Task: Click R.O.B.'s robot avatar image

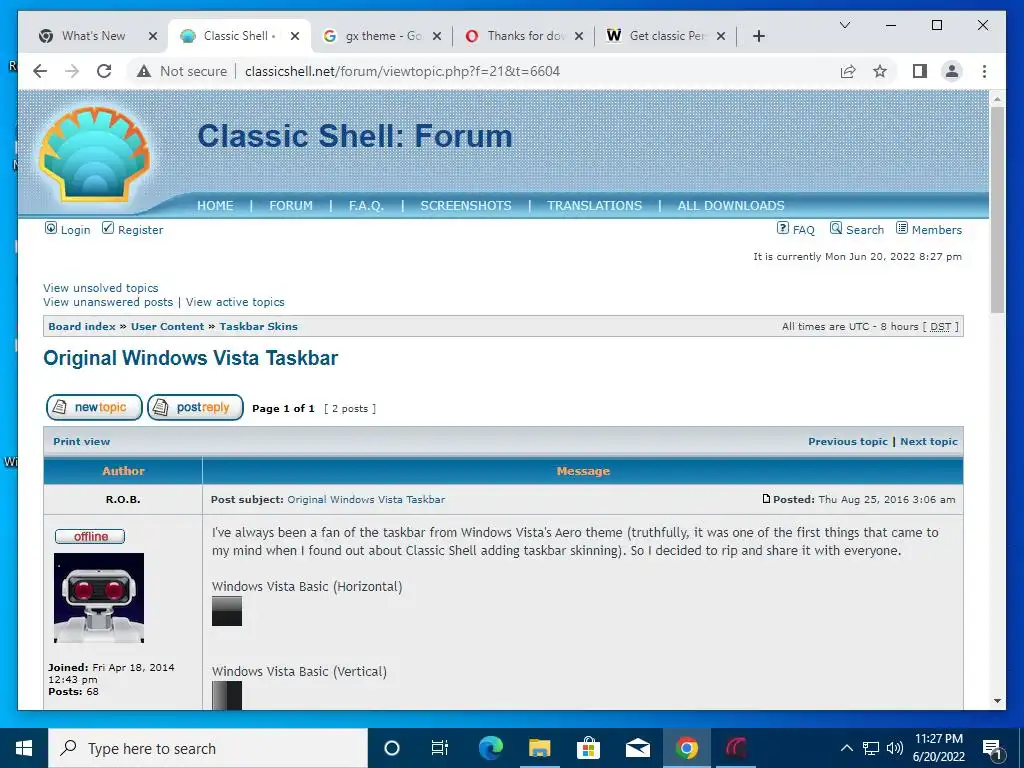Action: (x=99, y=598)
